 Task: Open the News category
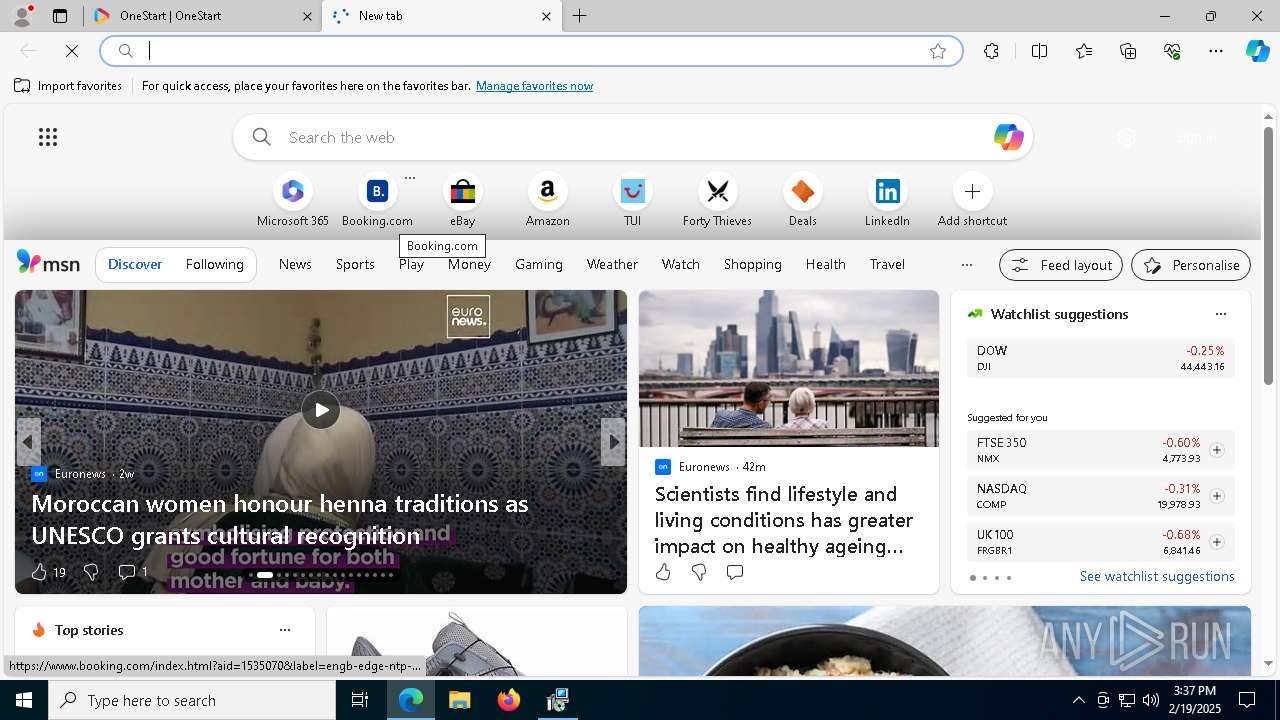pos(295,264)
